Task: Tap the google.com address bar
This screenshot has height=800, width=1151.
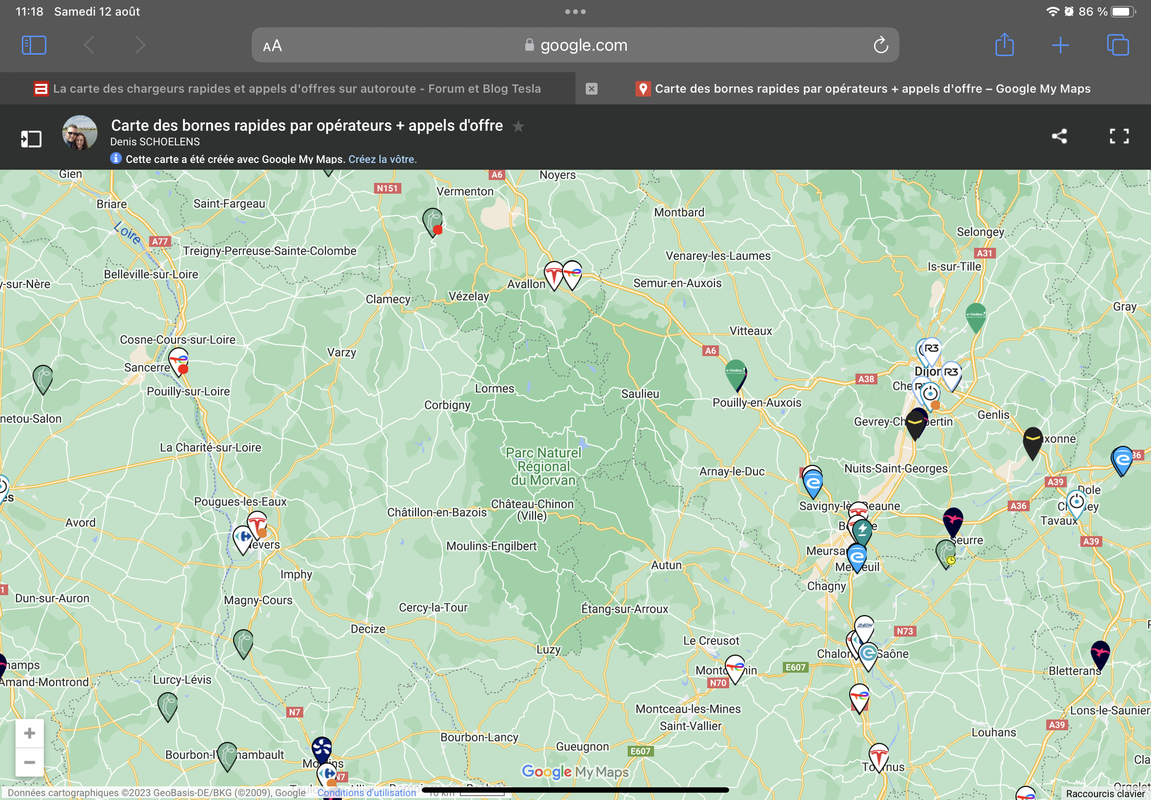Action: point(576,46)
